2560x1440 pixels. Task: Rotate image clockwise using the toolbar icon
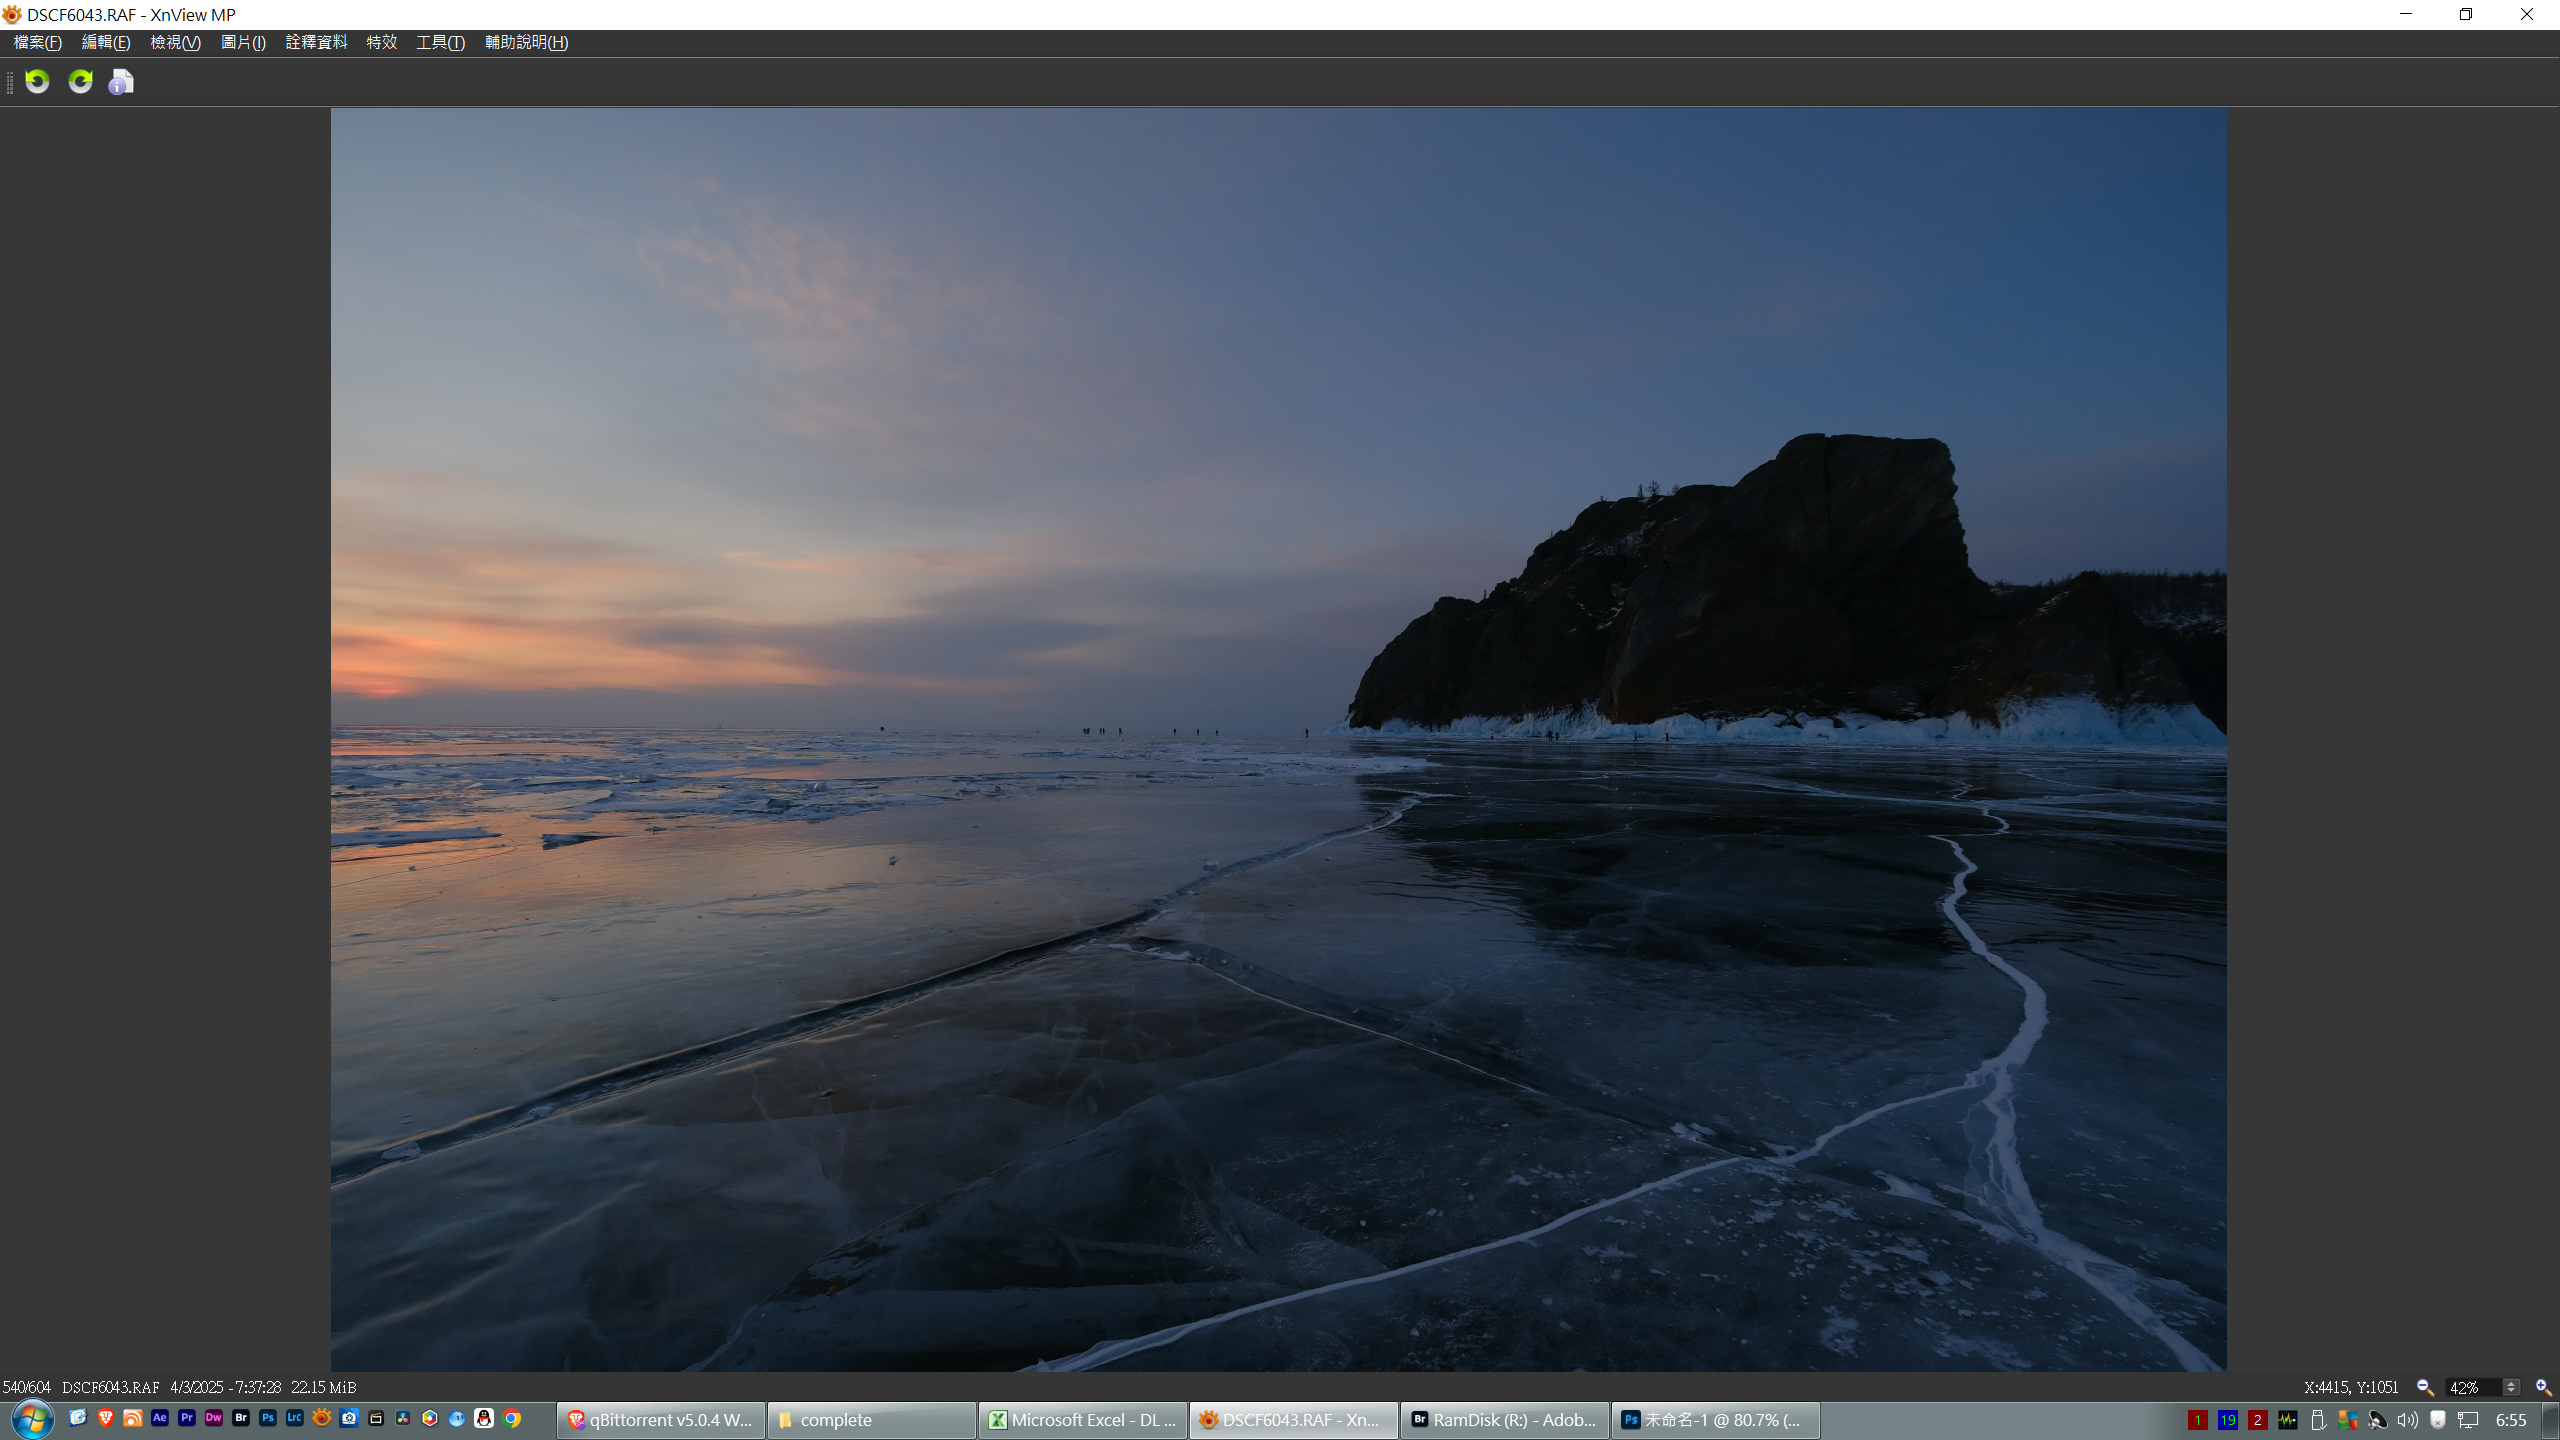[x=80, y=81]
